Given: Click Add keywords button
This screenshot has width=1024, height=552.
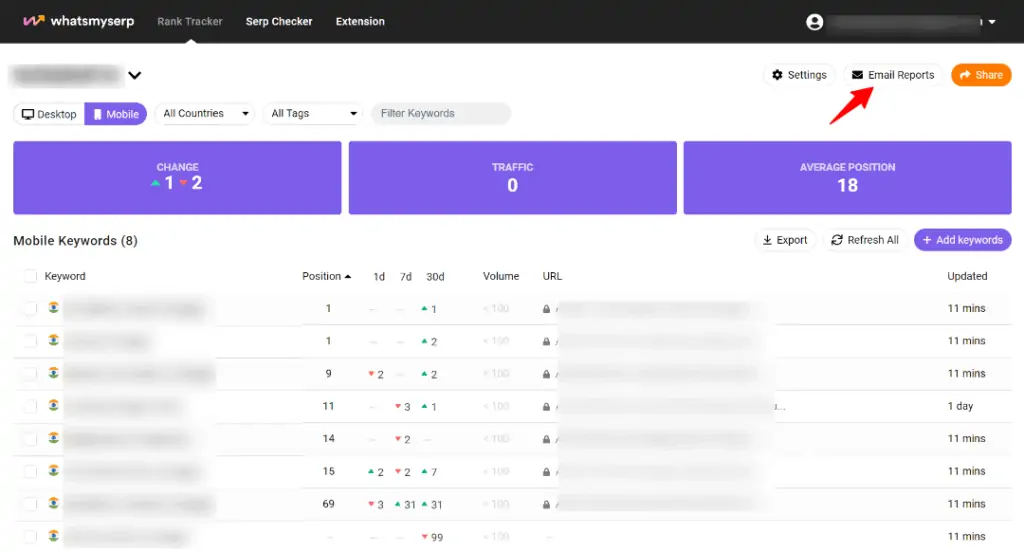Looking at the screenshot, I should (x=963, y=240).
